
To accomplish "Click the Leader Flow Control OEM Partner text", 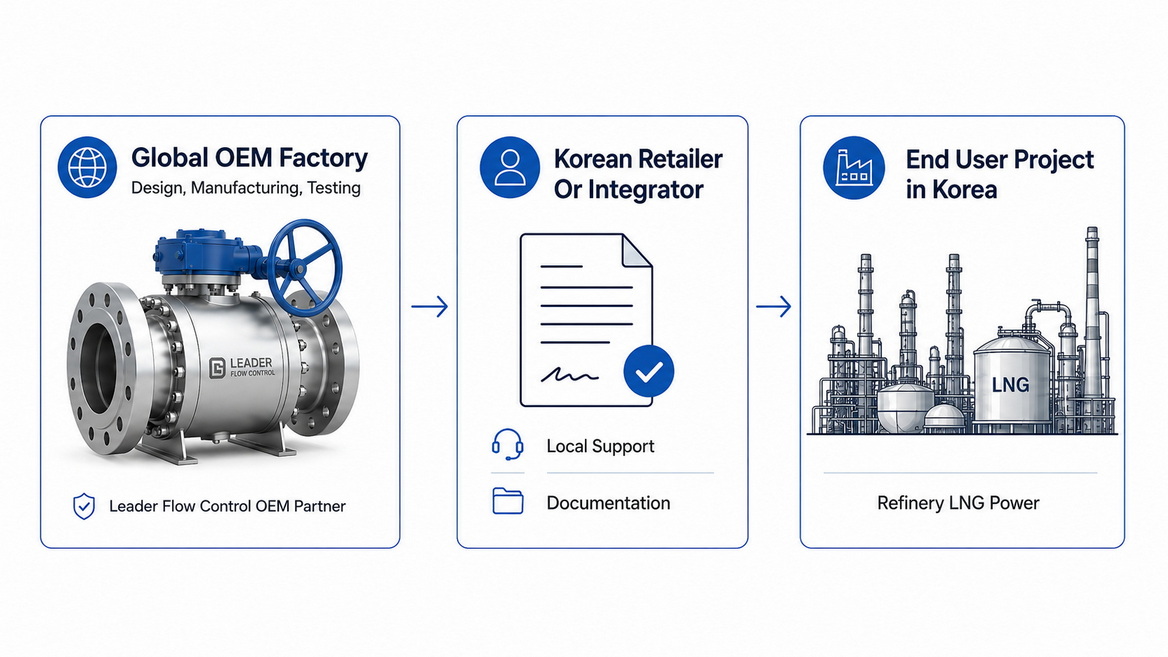I will pyautogui.click(x=227, y=507).
